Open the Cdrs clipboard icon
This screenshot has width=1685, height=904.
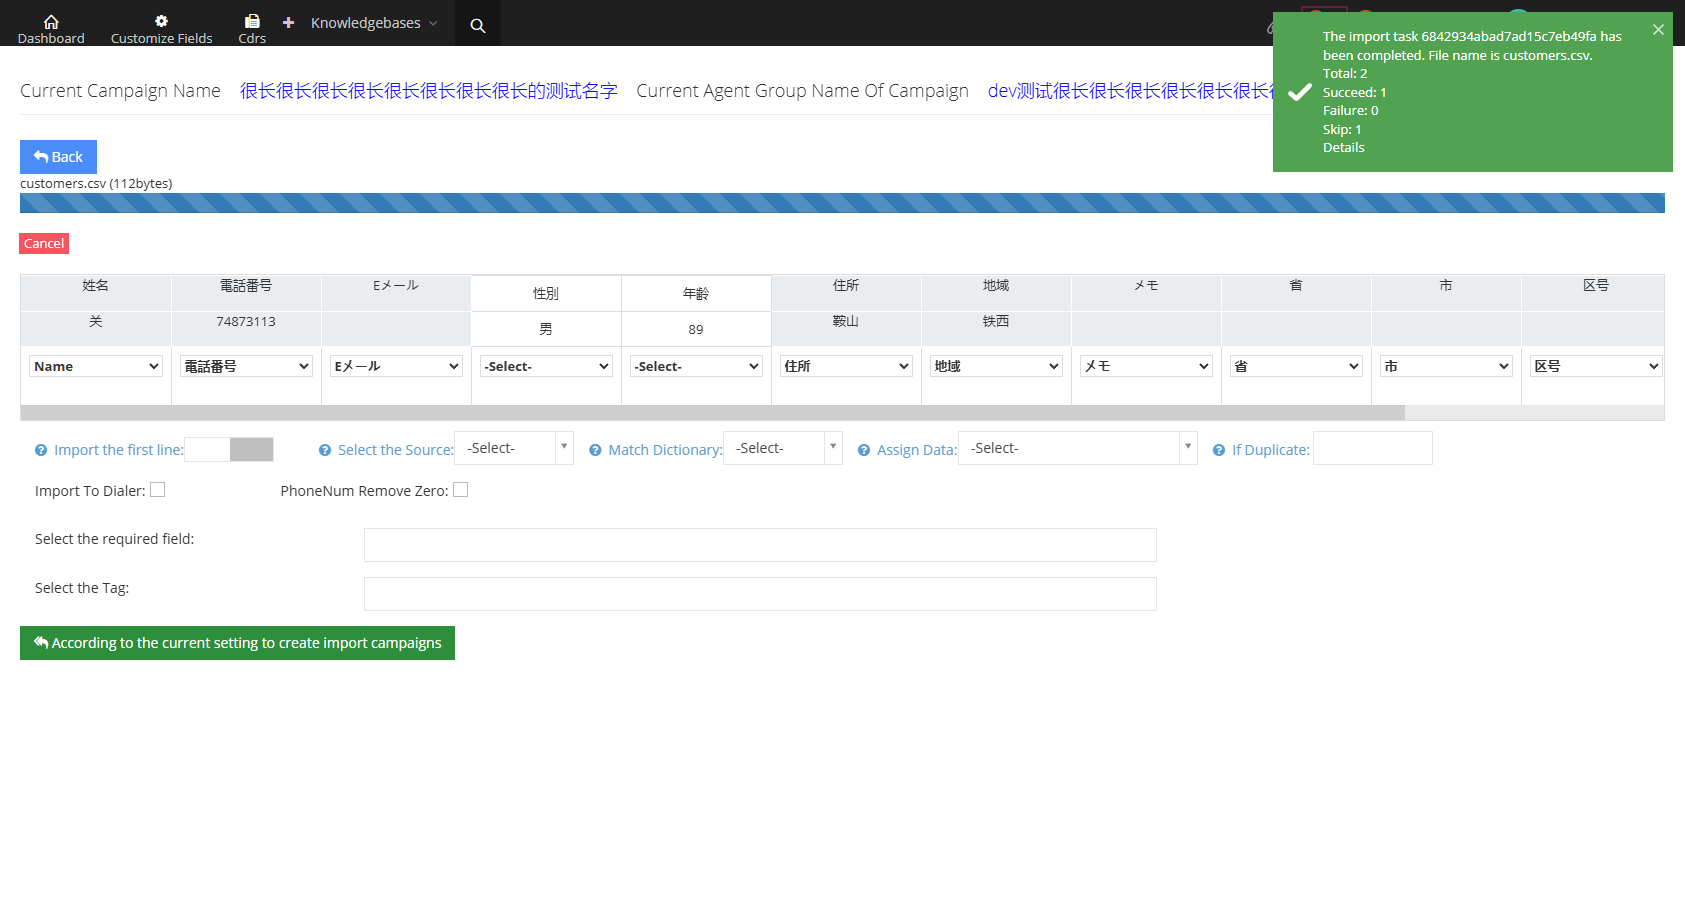tap(252, 21)
